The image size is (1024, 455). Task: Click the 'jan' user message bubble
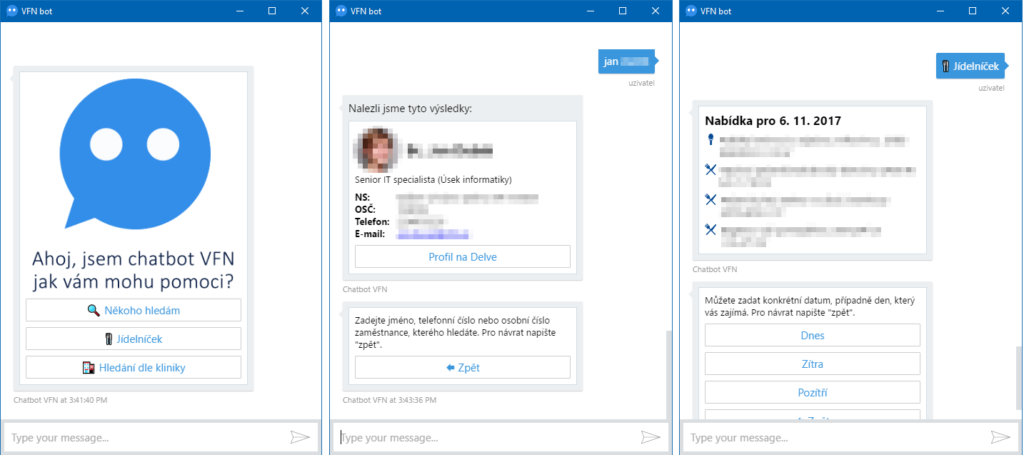627,61
